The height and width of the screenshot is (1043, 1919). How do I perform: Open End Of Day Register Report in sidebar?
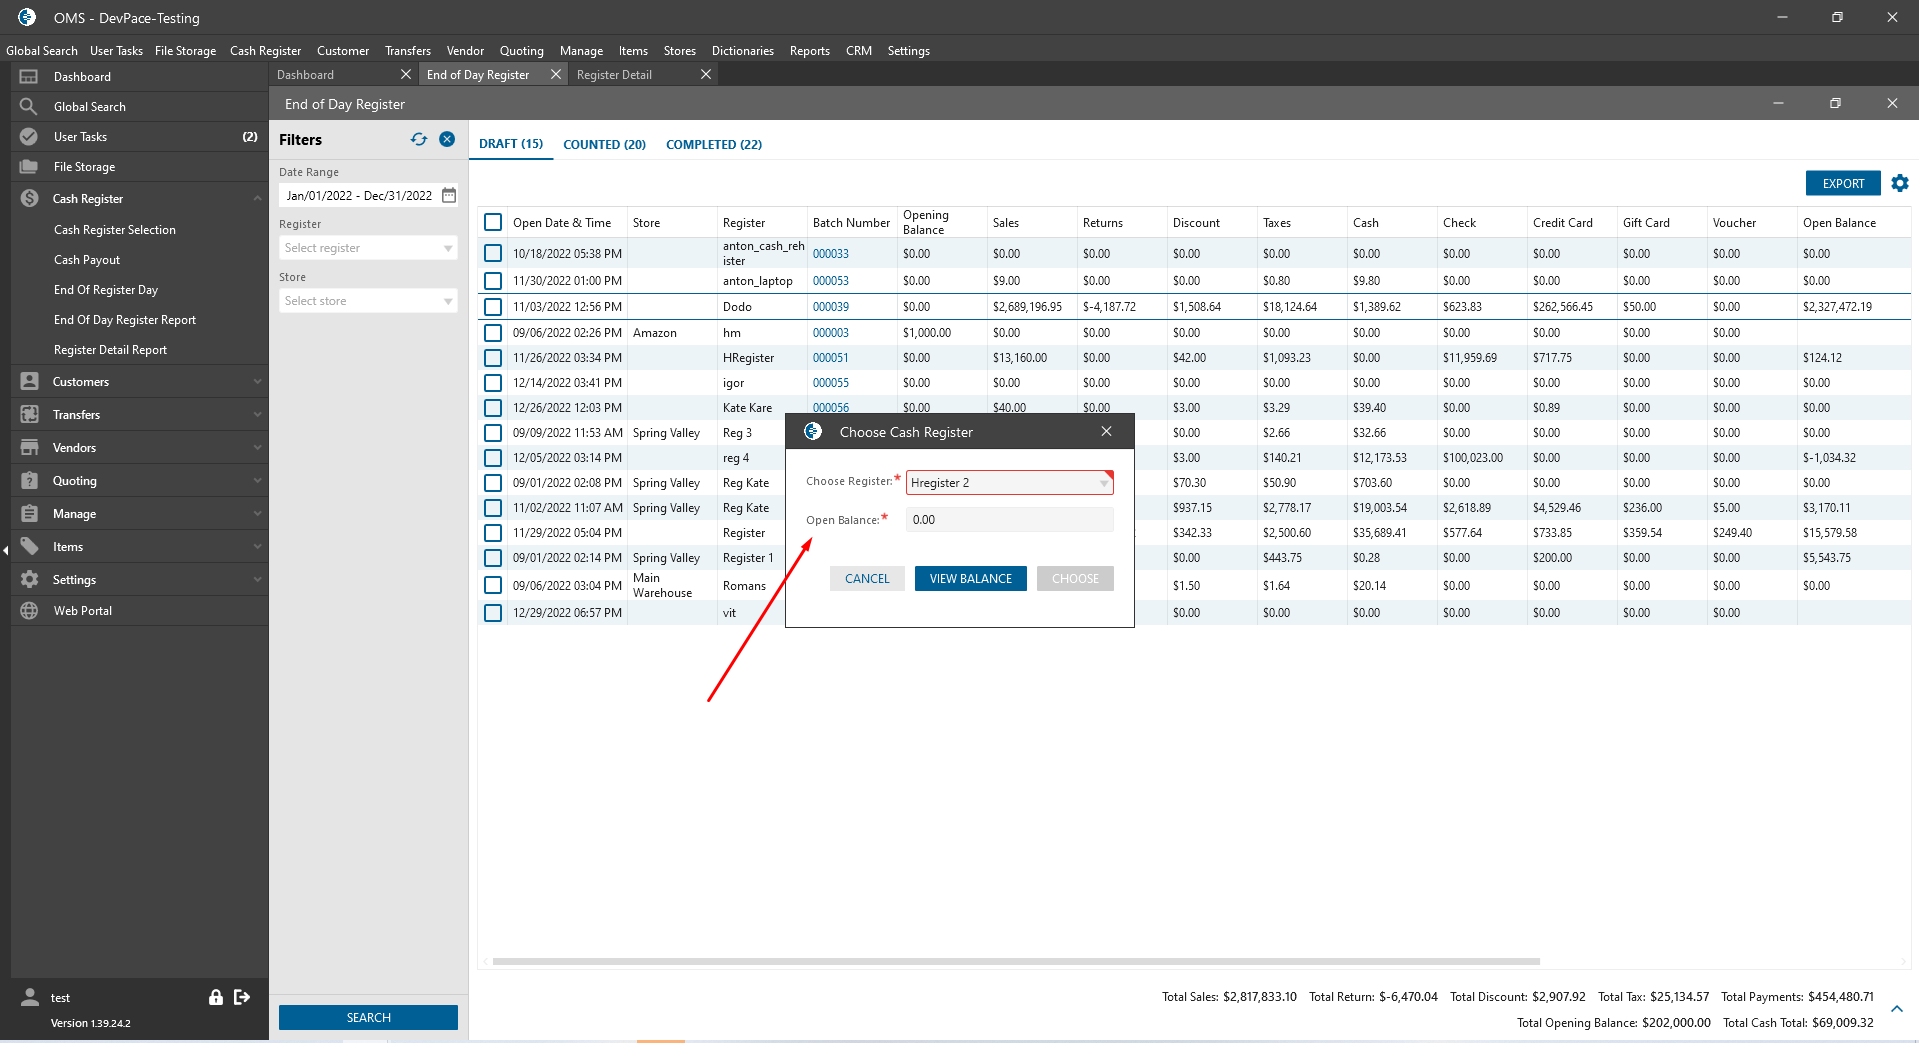[x=125, y=320]
